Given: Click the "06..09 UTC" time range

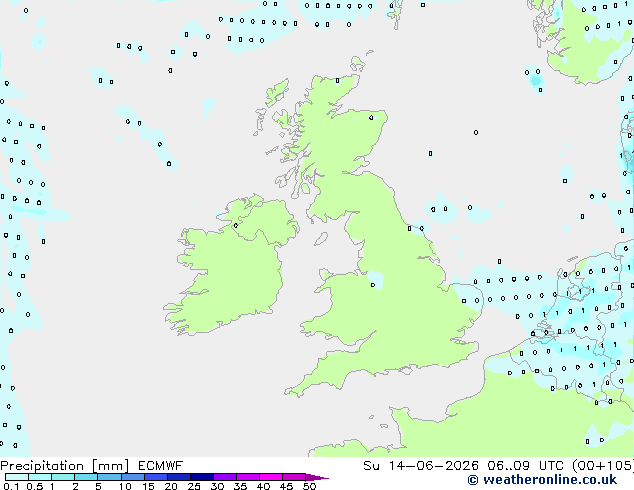Looking at the screenshot, I should coord(525,466).
